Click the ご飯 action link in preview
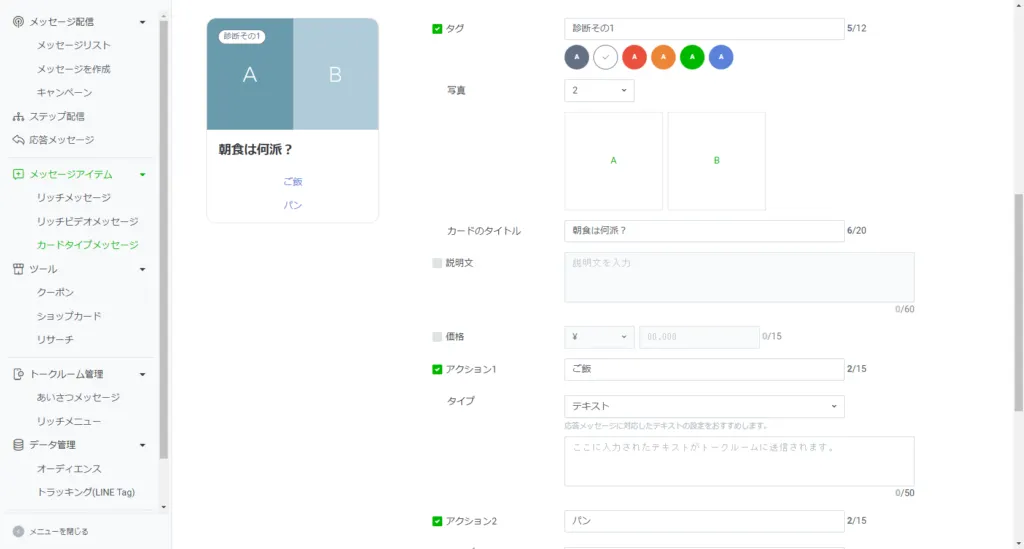This screenshot has width=1024, height=549. tap(292, 181)
